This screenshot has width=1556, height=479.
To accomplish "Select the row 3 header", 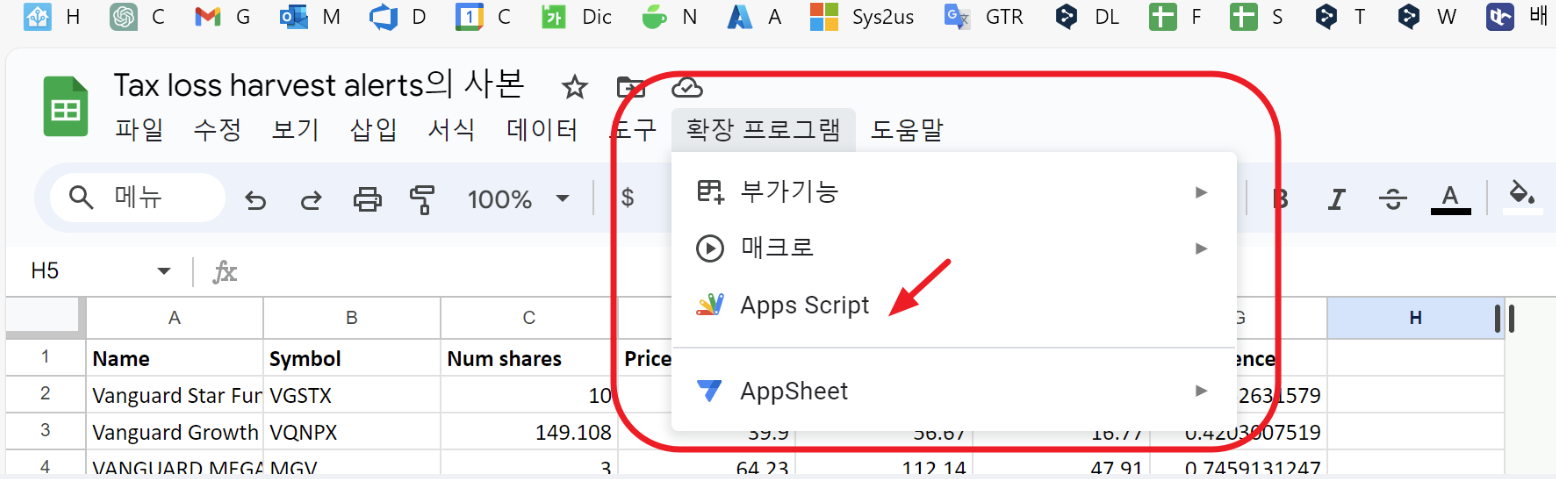I will point(44,432).
